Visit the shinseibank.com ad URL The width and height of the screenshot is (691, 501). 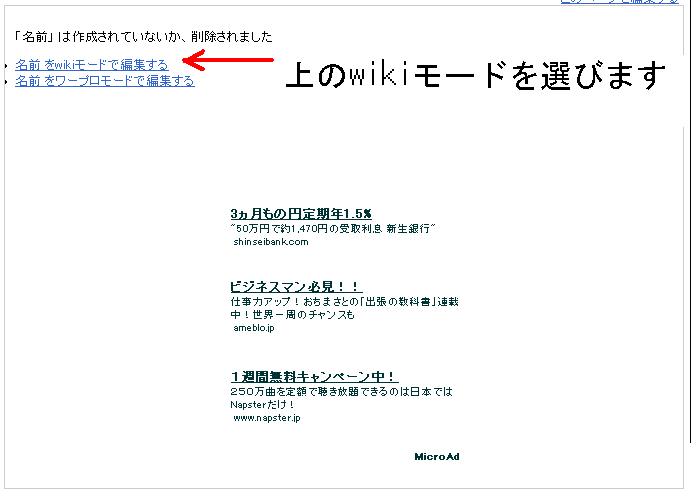tap(271, 242)
